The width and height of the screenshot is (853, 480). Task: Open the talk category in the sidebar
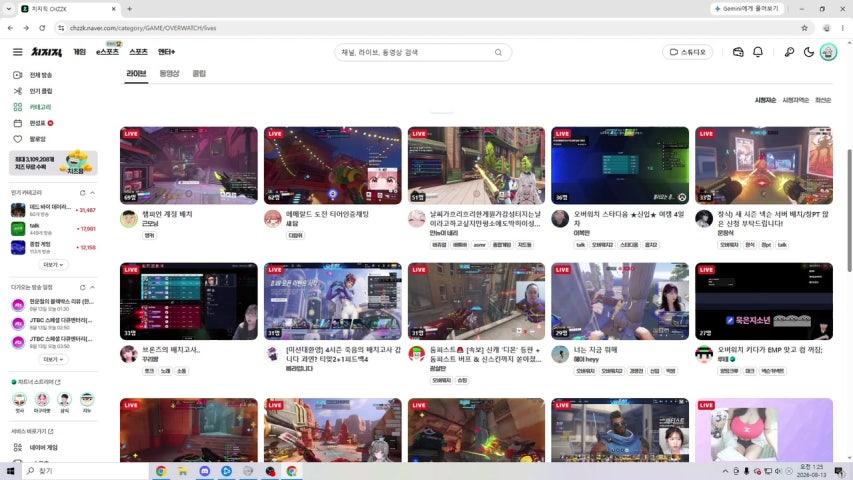pos(53,229)
